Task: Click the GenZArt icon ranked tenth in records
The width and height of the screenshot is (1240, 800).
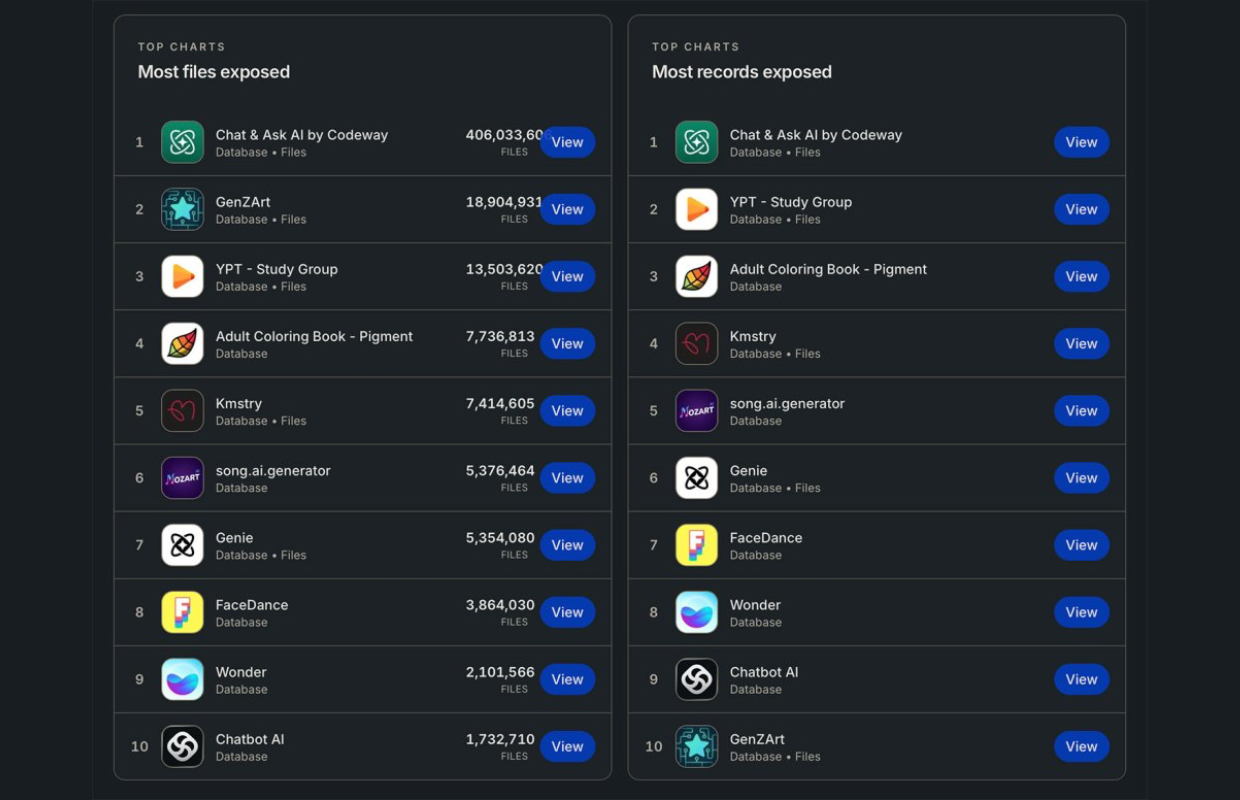Action: pyautogui.click(x=697, y=745)
